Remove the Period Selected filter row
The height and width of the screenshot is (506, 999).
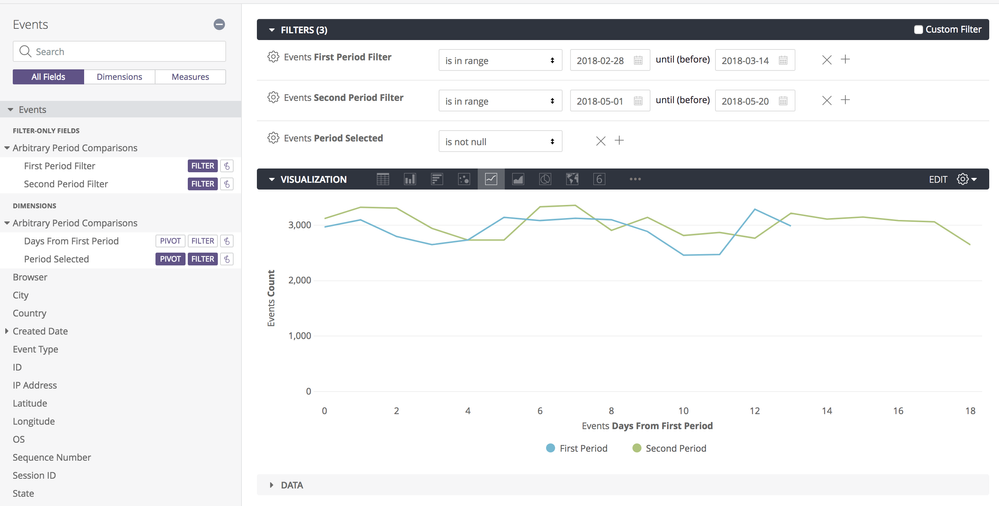tap(600, 141)
